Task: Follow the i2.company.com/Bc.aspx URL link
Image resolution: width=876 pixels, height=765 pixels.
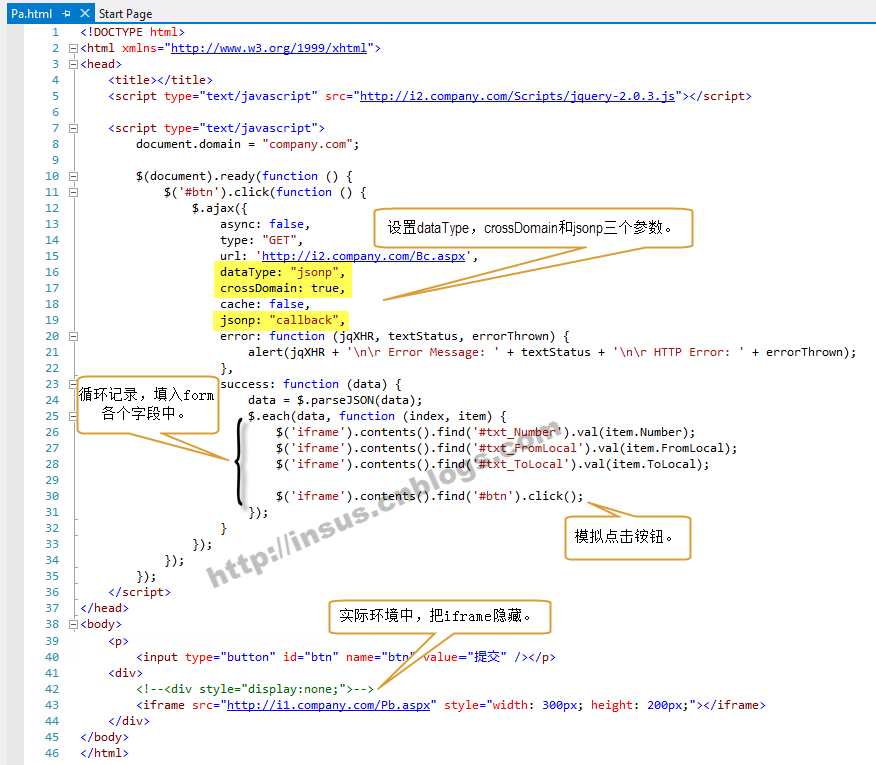Action: tap(363, 256)
